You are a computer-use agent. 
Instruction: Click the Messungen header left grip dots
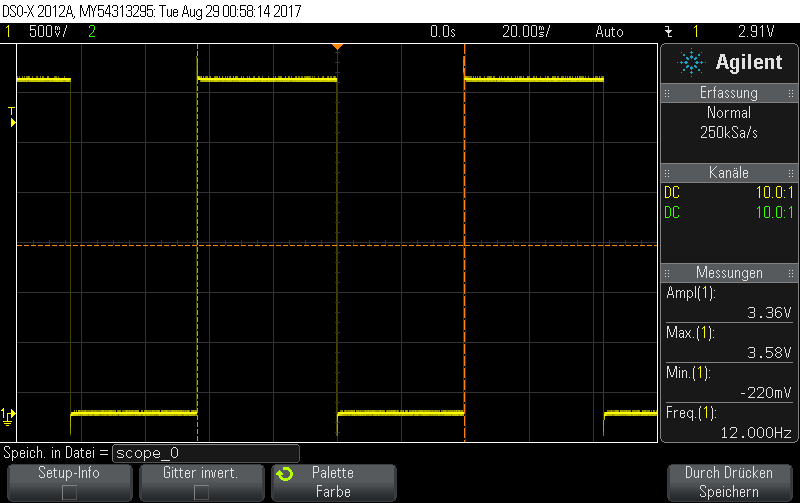tap(667, 273)
